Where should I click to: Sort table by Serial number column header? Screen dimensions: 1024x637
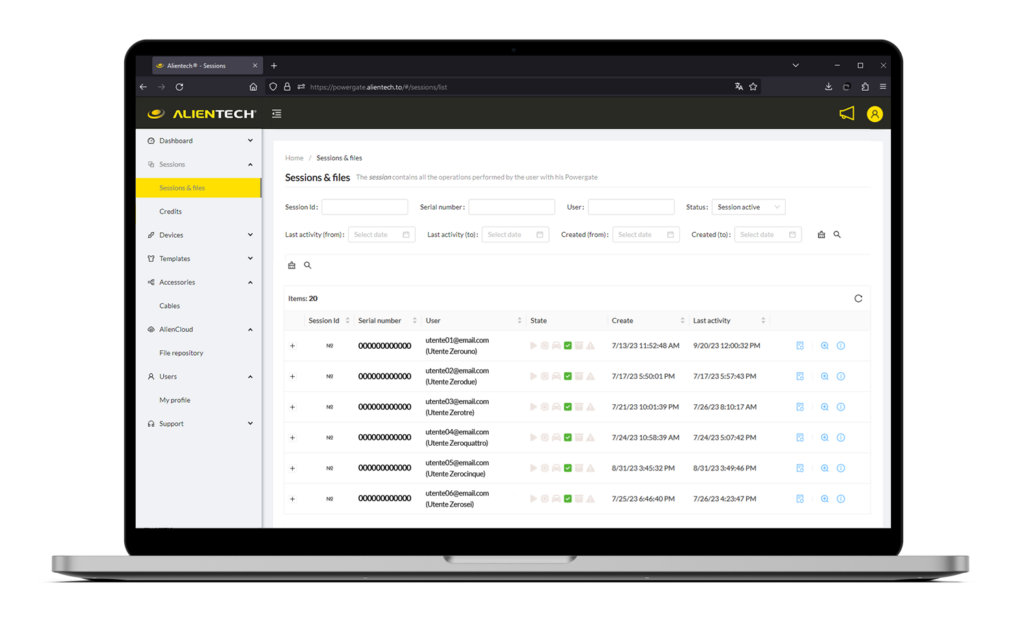[x=380, y=321]
